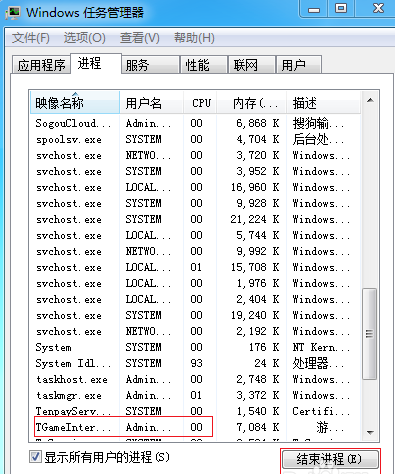Click the 结束进程(E) button
Image resolution: width=395 pixels, height=474 pixels.
(x=330, y=459)
